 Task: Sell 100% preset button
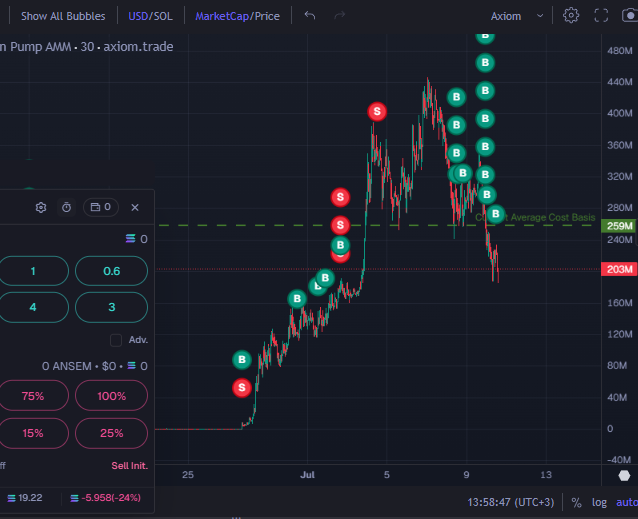point(111,396)
